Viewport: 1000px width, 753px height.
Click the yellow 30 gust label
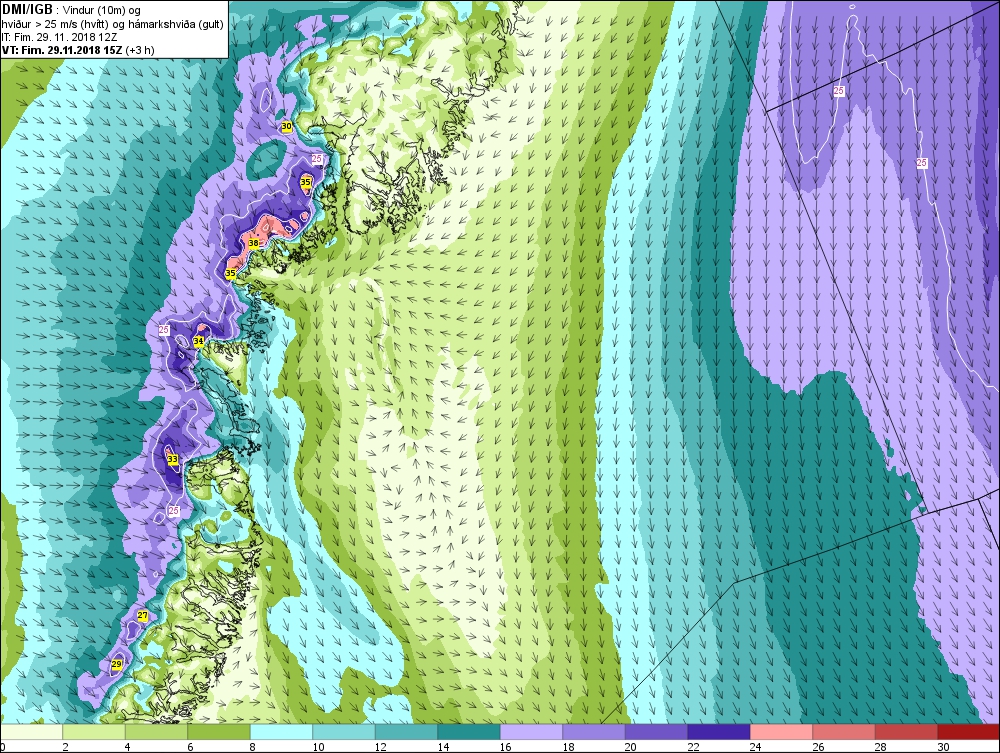click(286, 126)
